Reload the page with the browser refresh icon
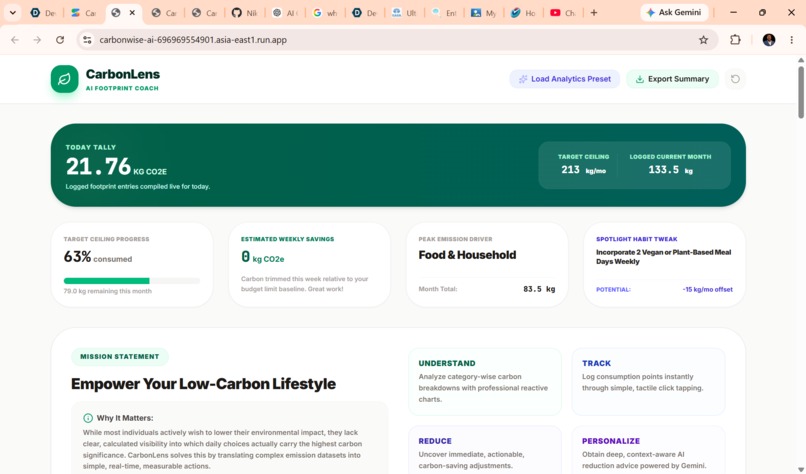Image resolution: width=806 pixels, height=474 pixels. point(60,40)
